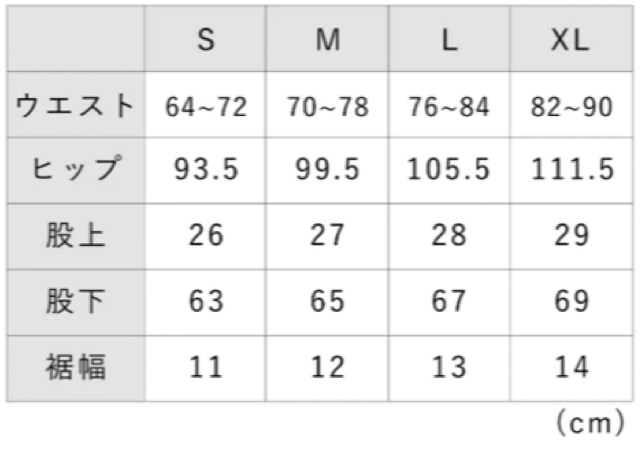Click the ヒップ row label
Screen dimensions: 640x449
76,170
